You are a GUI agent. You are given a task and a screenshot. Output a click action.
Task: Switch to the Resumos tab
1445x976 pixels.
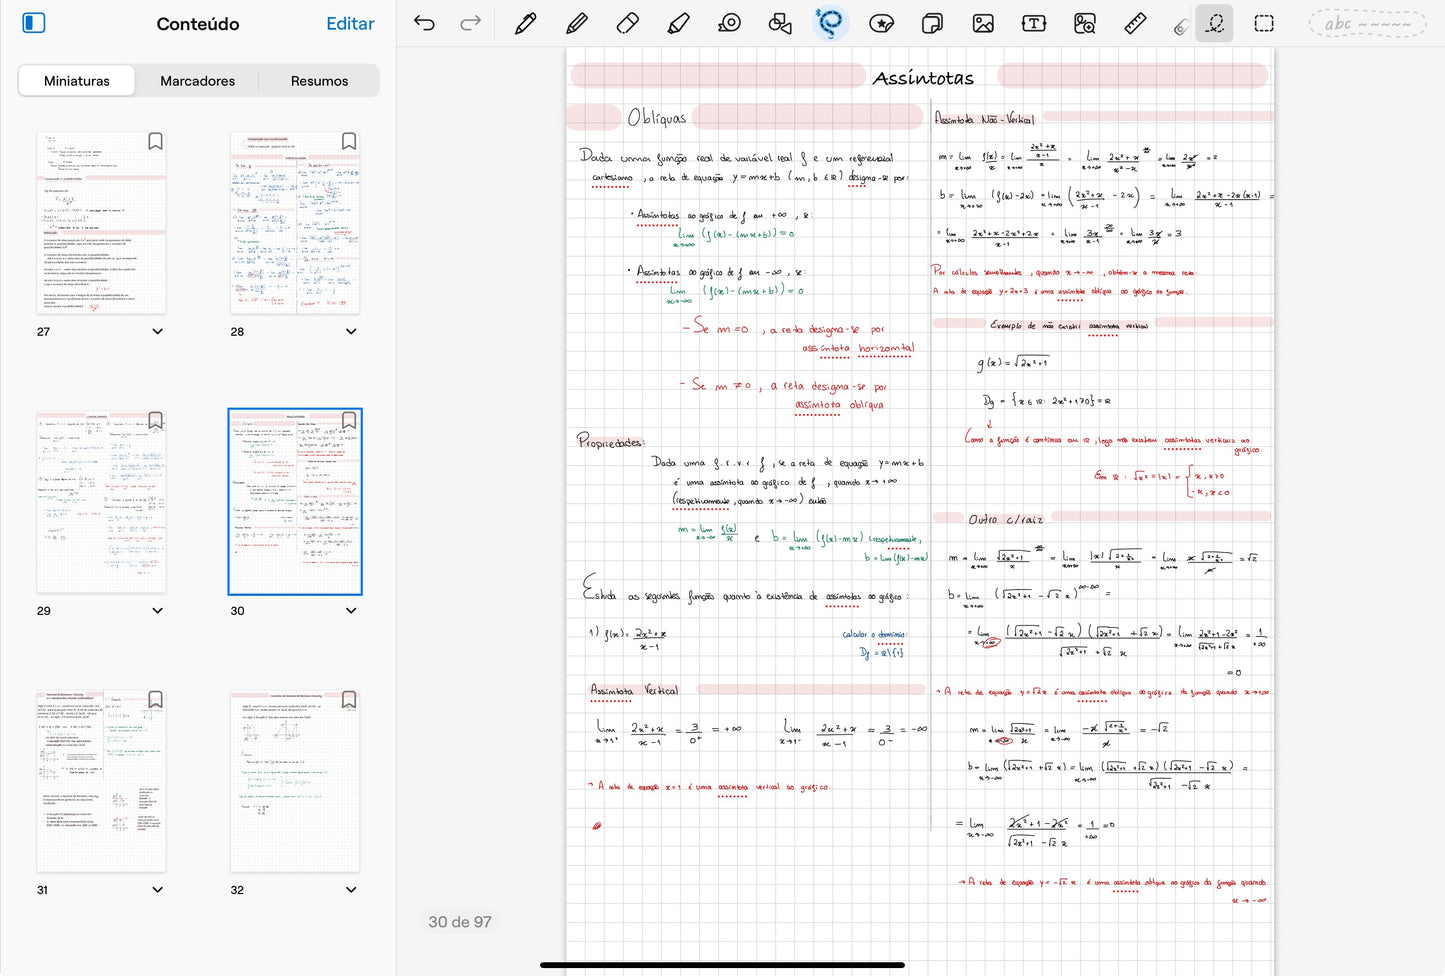coord(319,81)
